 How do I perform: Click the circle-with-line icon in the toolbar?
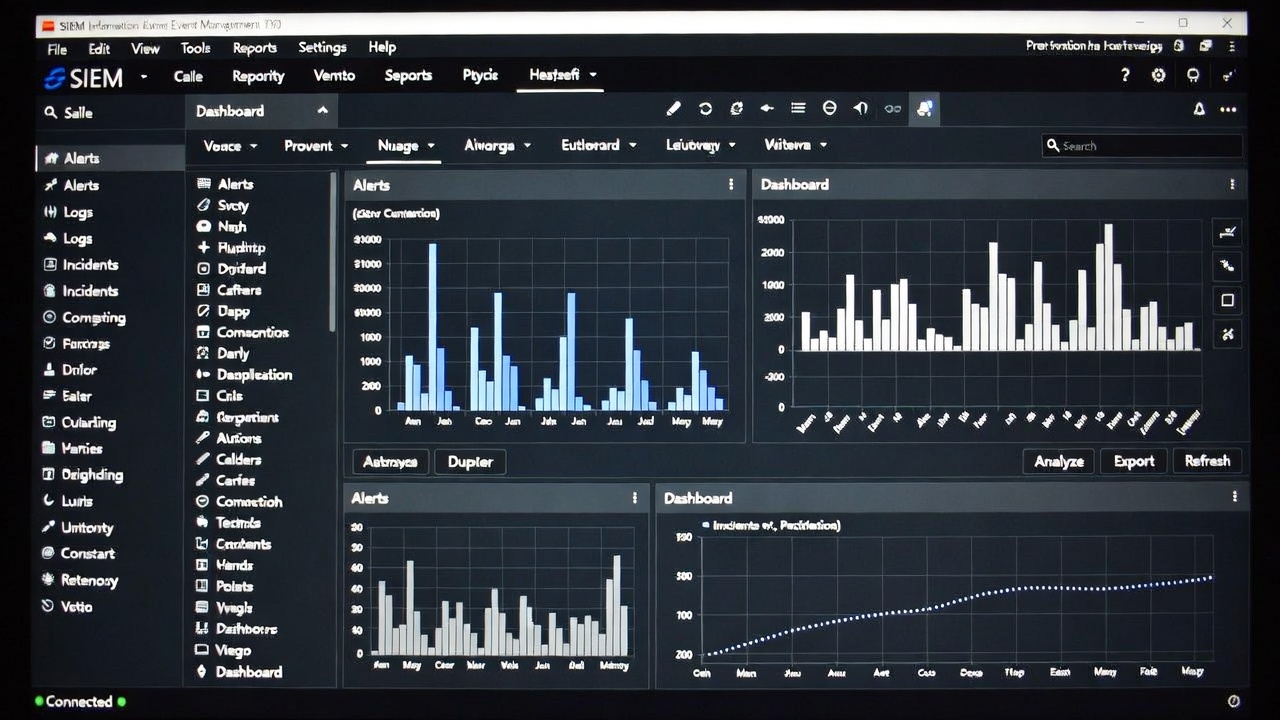pos(829,109)
